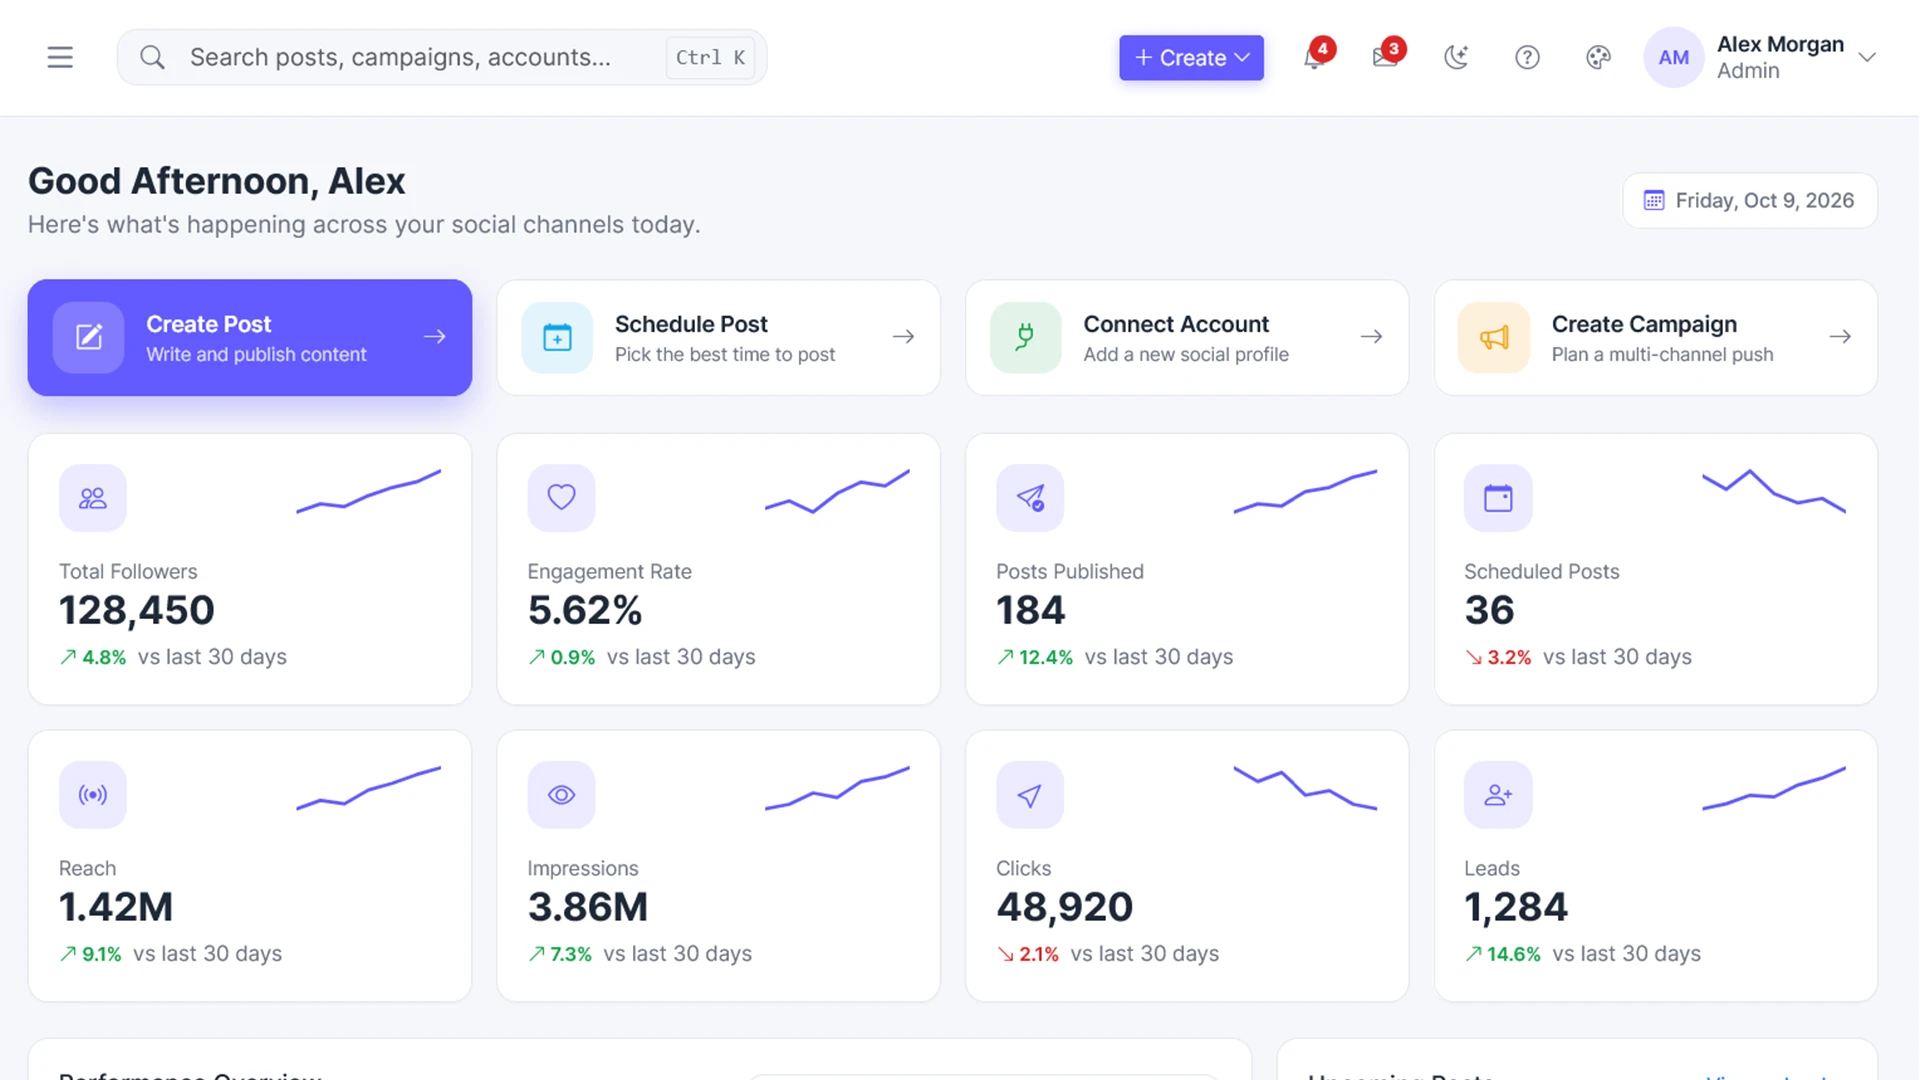Screen dimensions: 1920x1080
Task: Click the AM user avatar
Action: tap(1673, 57)
